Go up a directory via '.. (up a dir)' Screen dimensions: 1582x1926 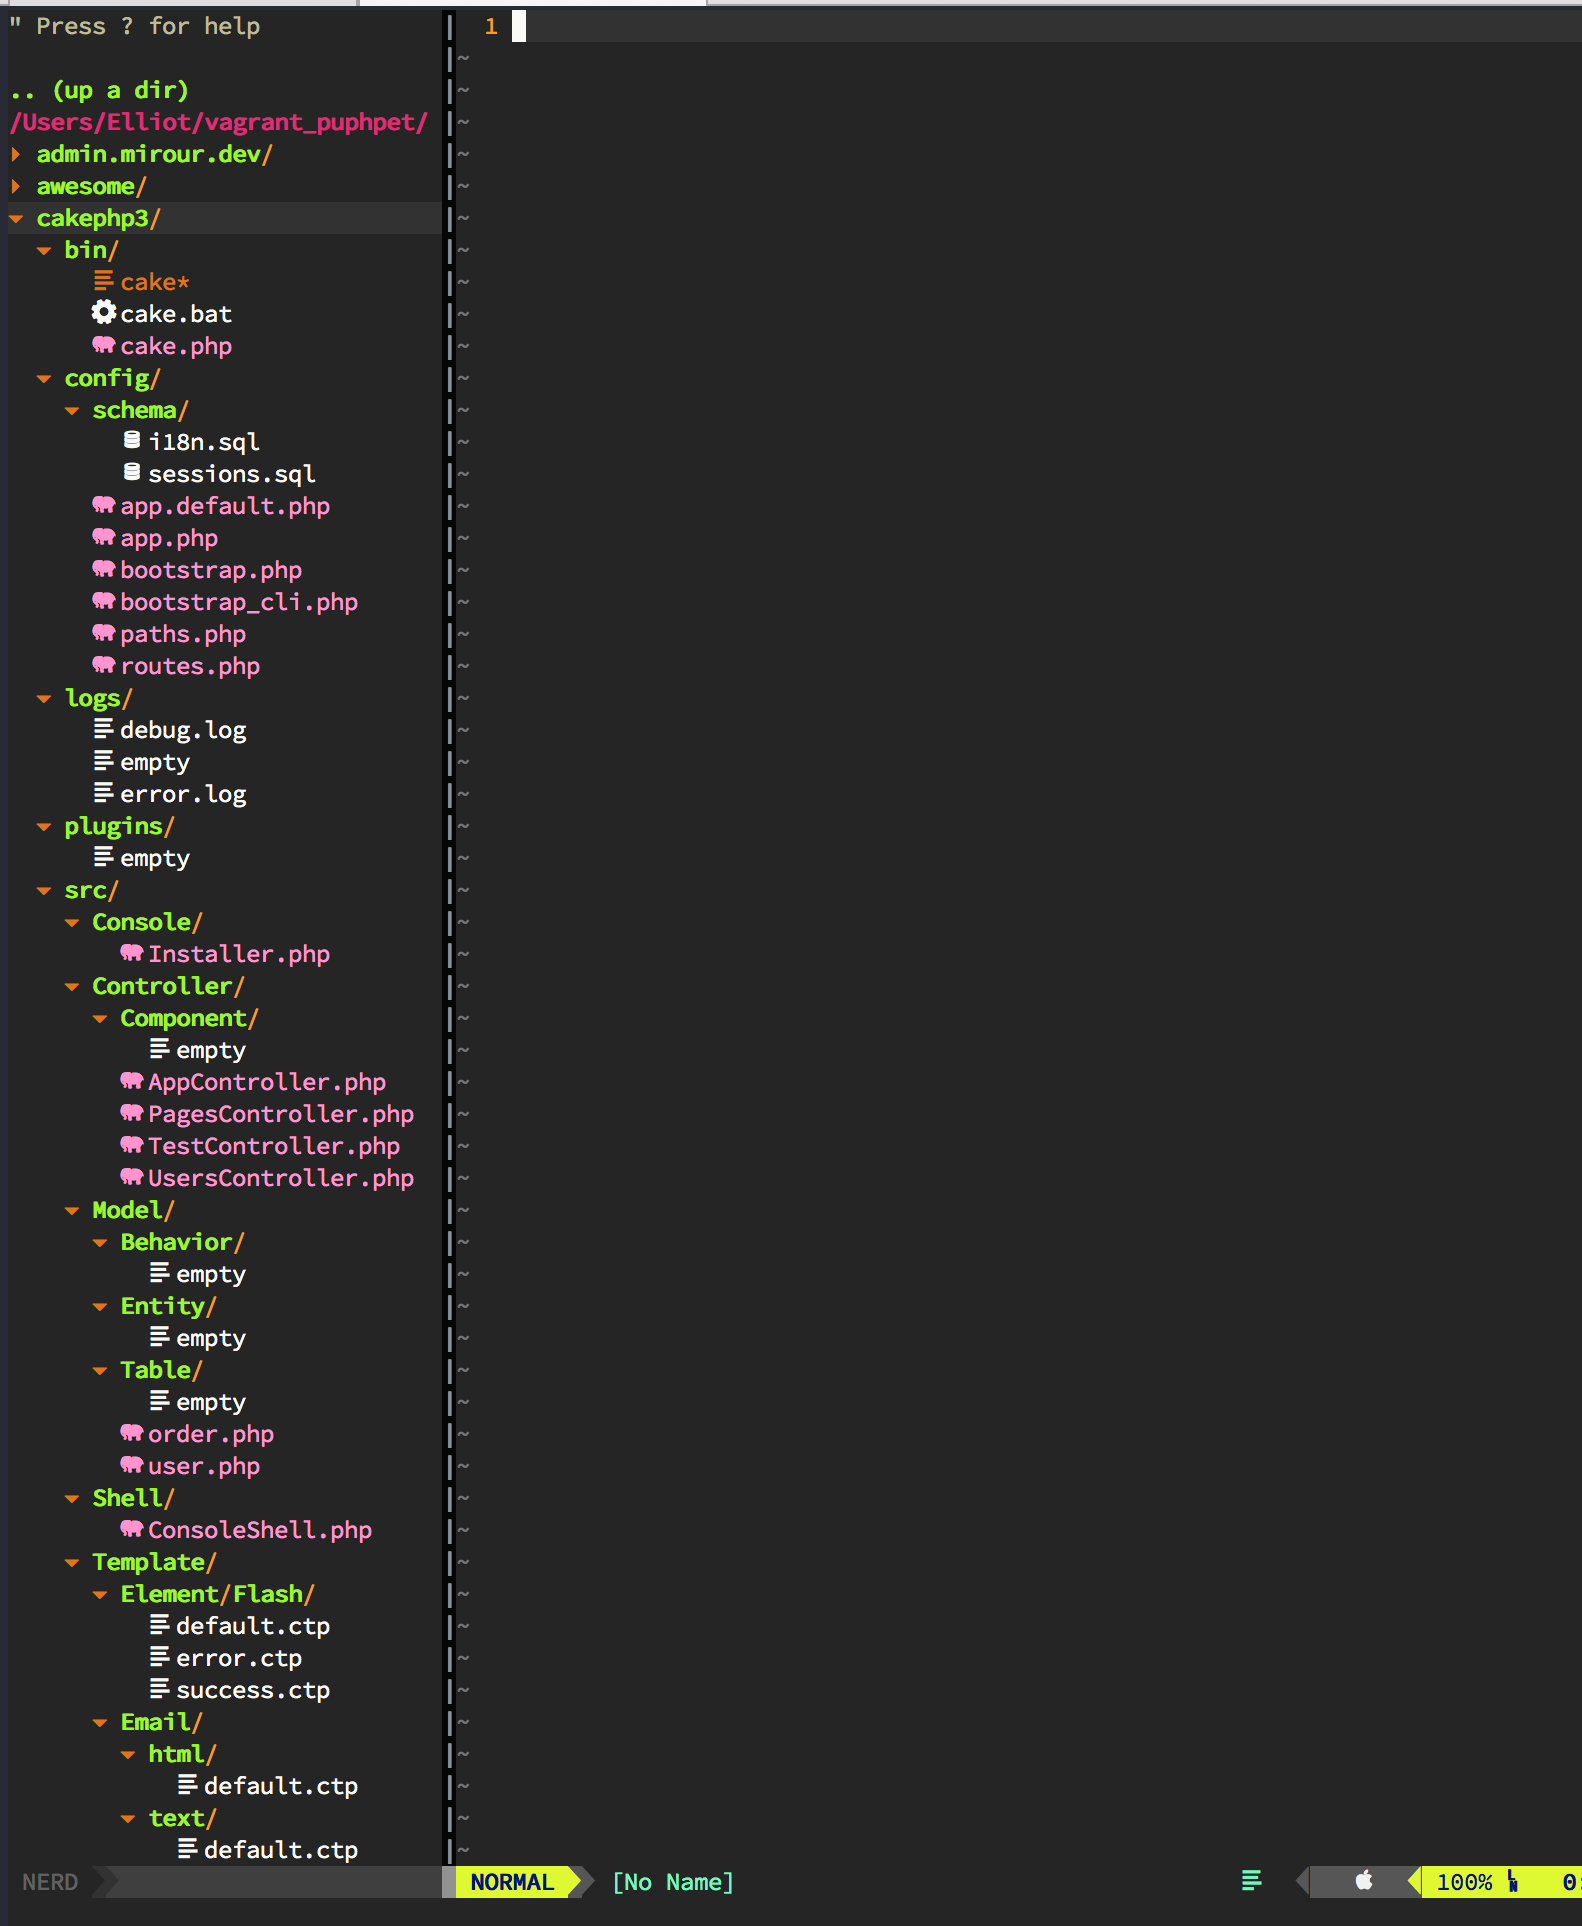[x=99, y=90]
